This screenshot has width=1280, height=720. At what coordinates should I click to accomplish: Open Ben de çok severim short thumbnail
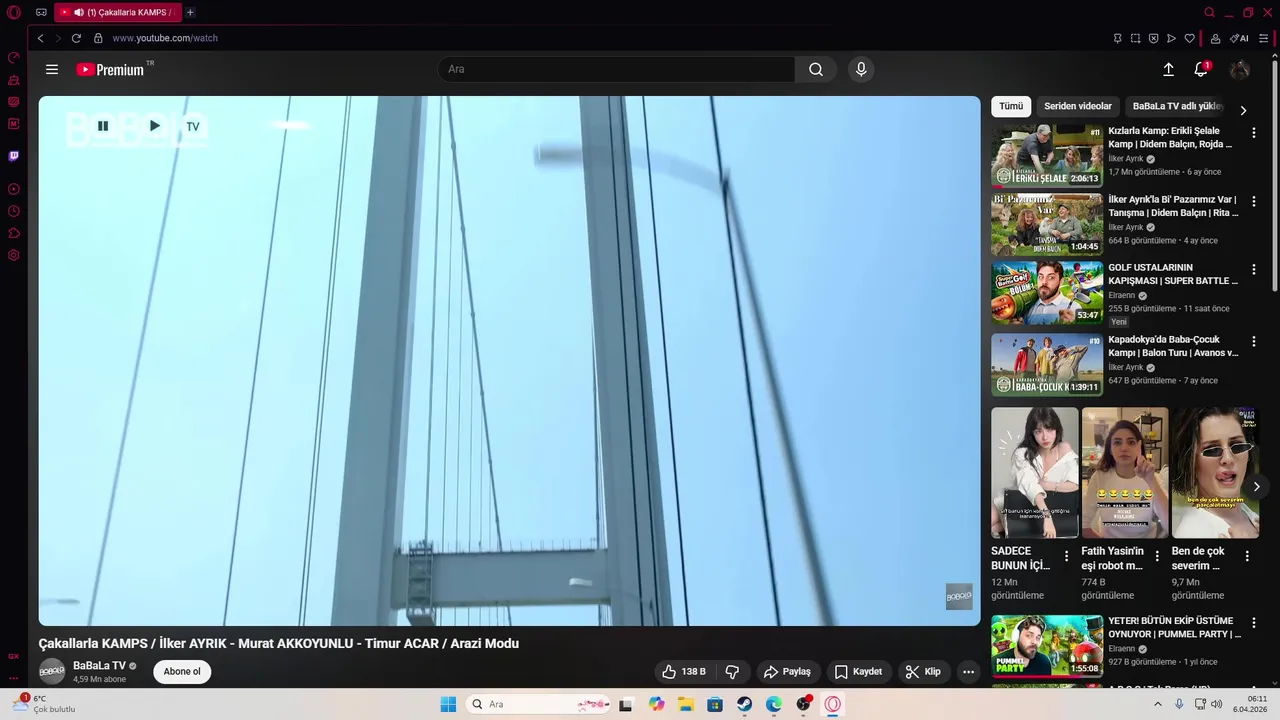[x=1215, y=472]
